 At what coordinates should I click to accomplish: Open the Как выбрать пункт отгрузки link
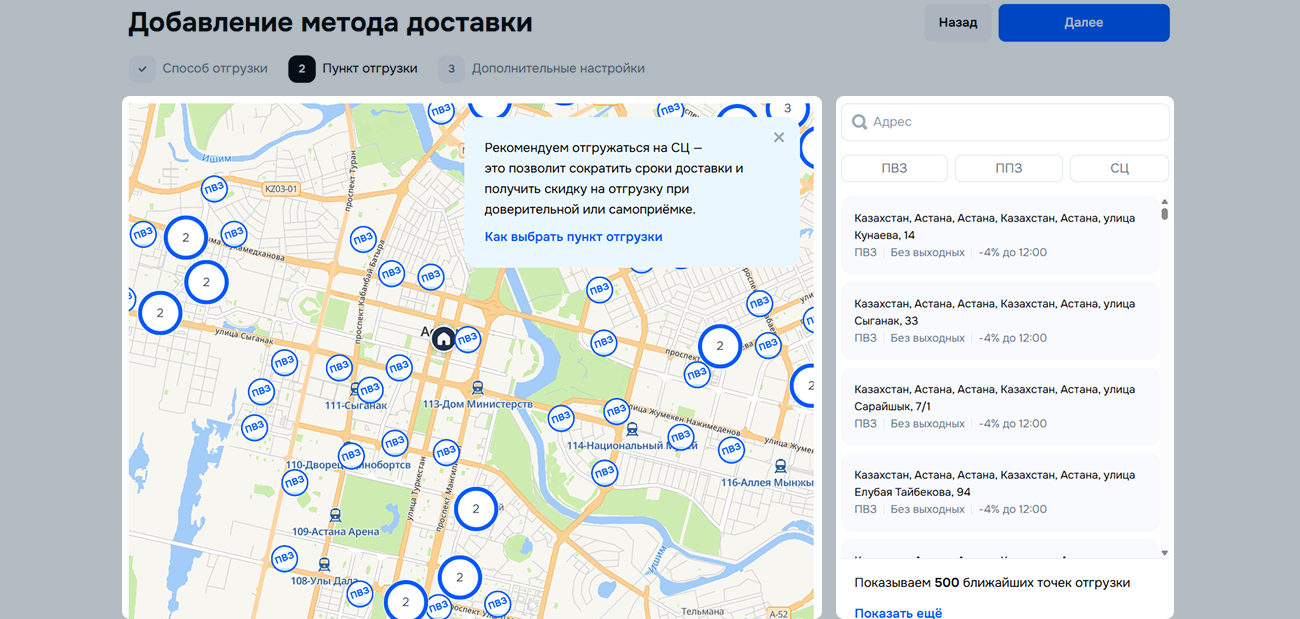[573, 237]
